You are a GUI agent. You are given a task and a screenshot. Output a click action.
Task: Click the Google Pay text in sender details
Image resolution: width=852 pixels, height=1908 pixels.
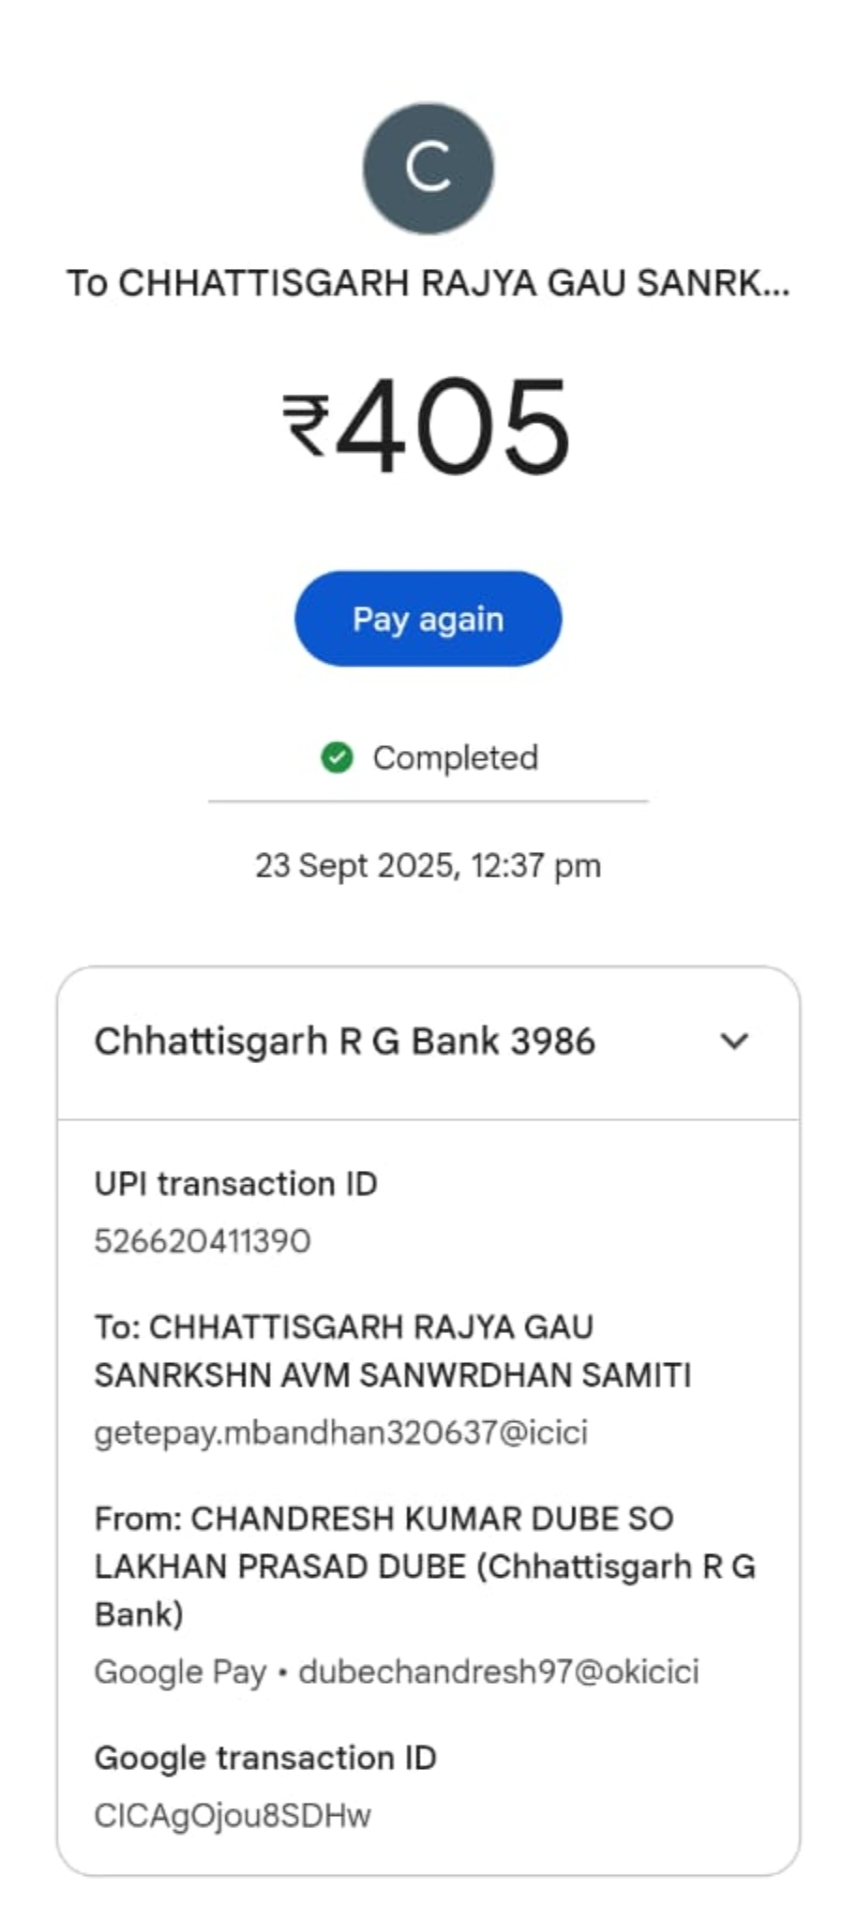click(x=180, y=1671)
